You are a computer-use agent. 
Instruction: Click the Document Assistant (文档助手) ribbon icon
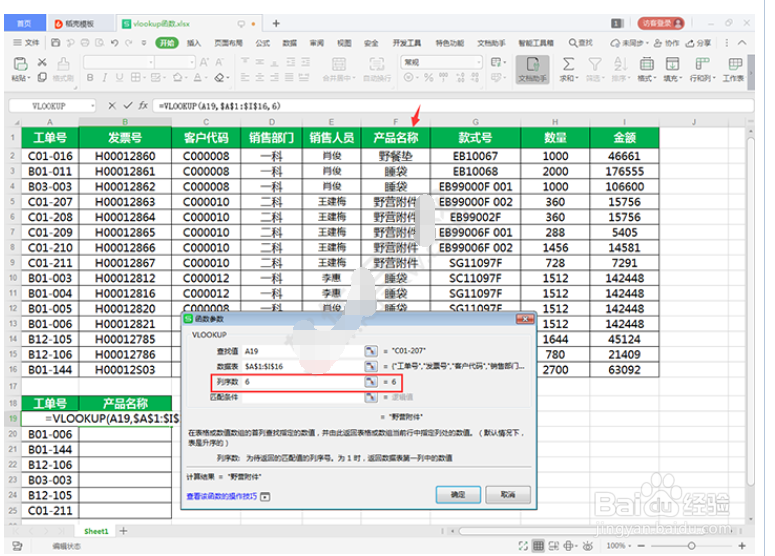point(532,69)
